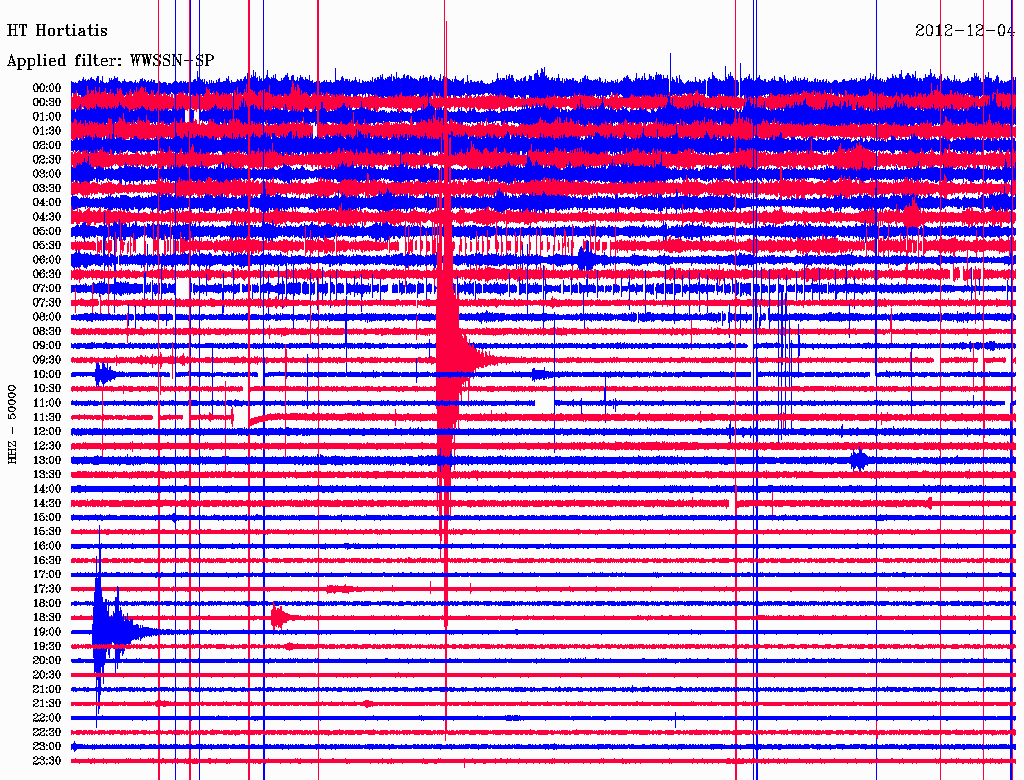Select the 23:00 time label
The image size is (1024, 780).
coord(47,747)
